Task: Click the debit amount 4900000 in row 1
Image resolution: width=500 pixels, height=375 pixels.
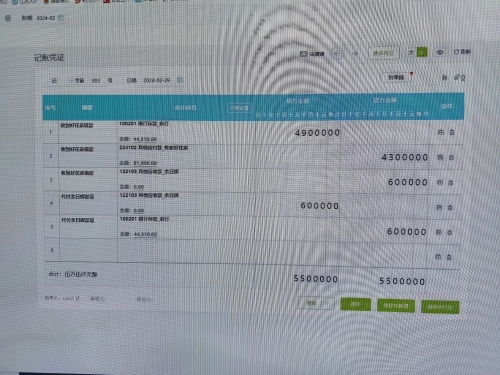Action: (317, 133)
